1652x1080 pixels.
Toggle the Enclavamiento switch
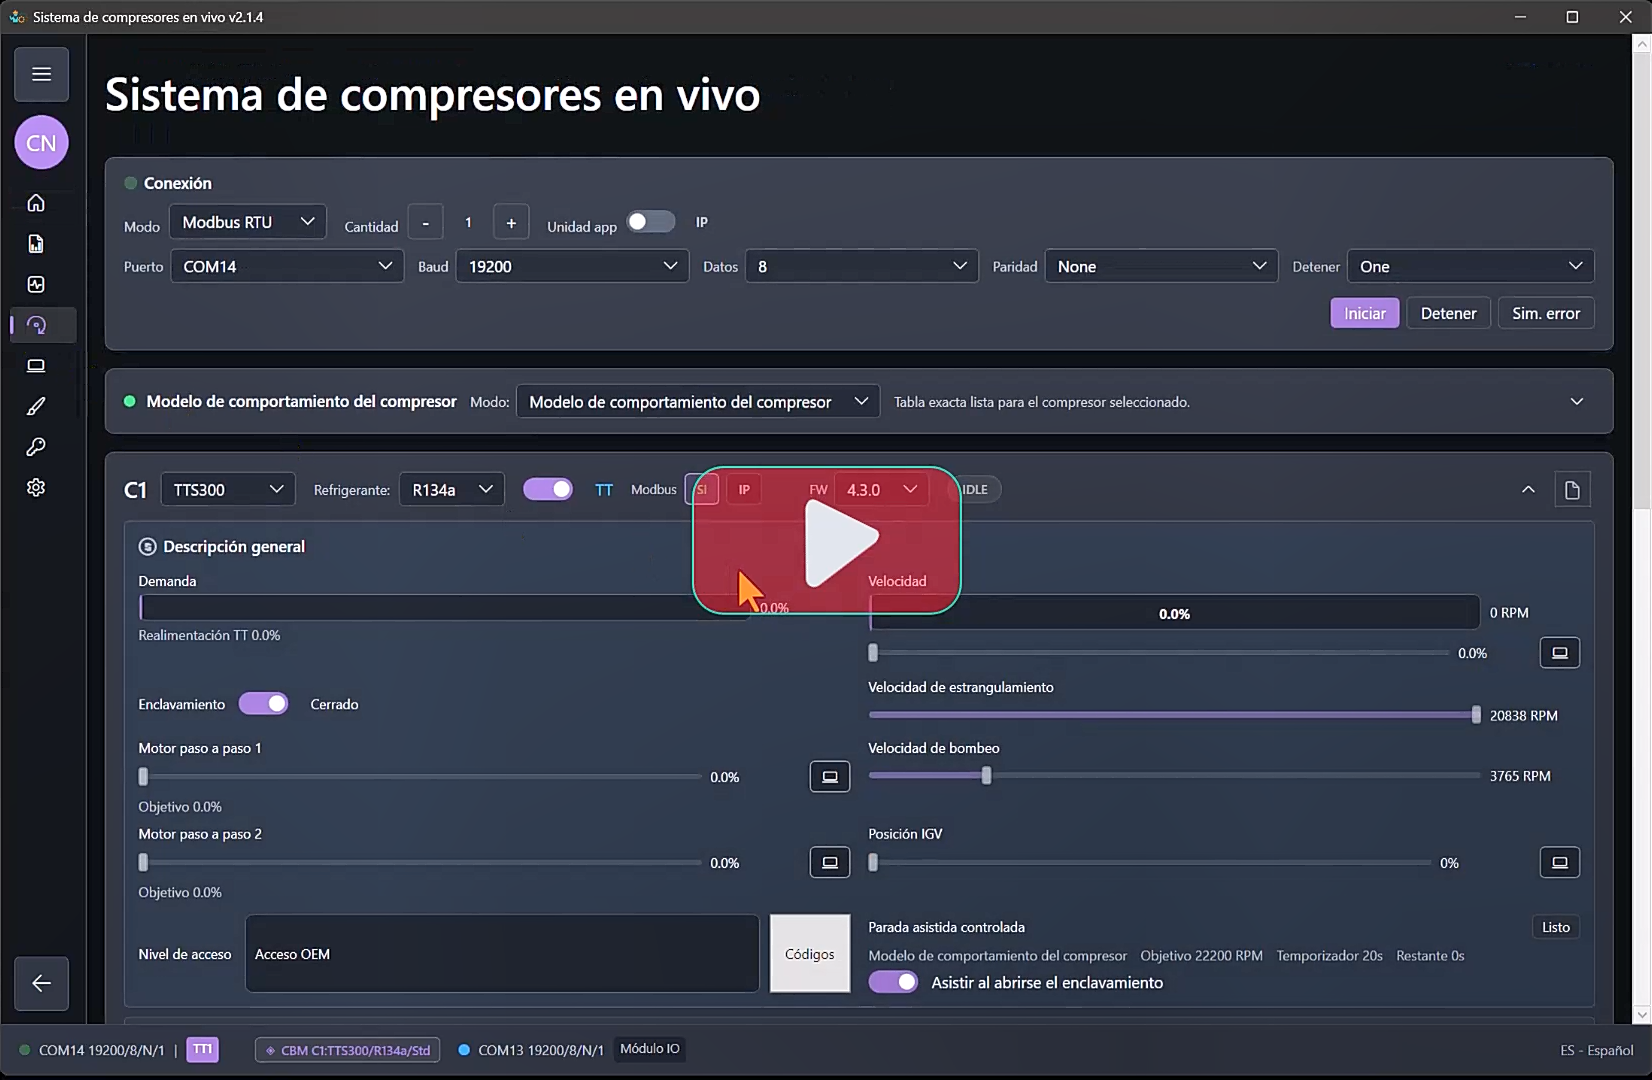(x=264, y=704)
